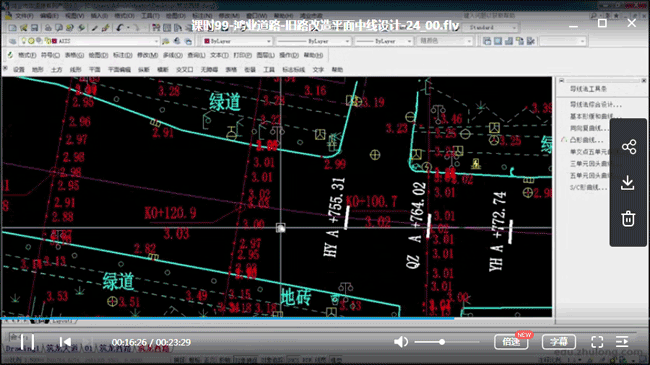Image resolution: width=650 pixels, height=365 pixels.
Task: Jump back to the previous video
Action: coord(65,342)
